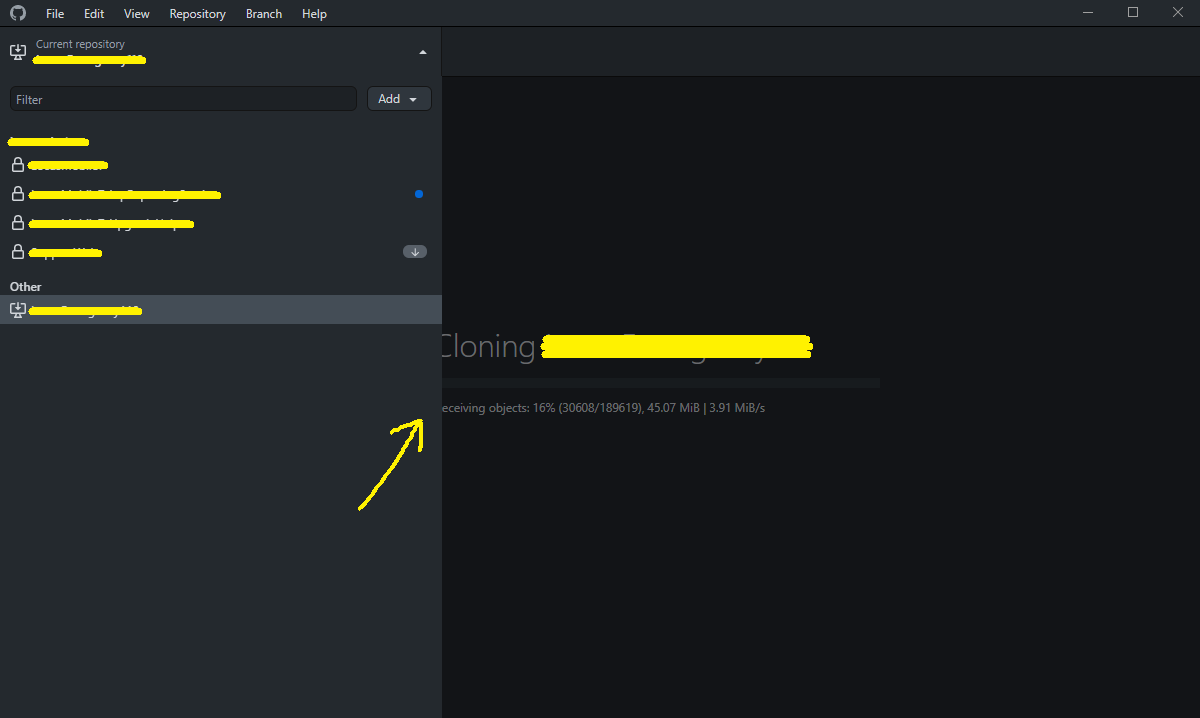
Task: Click the Other group header
Action: pos(26,287)
